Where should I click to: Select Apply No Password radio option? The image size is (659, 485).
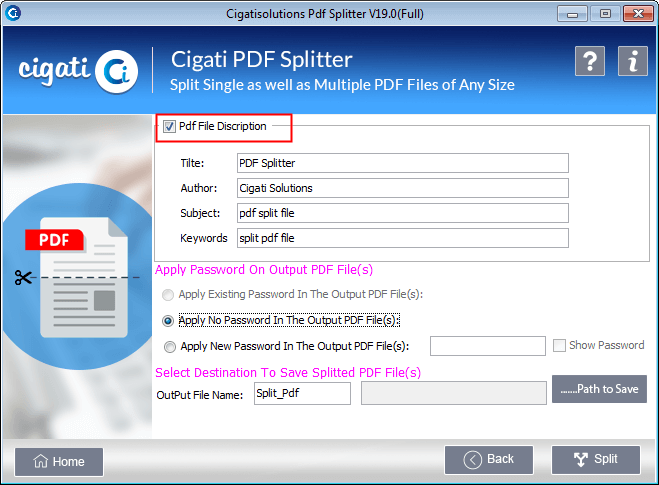point(168,321)
